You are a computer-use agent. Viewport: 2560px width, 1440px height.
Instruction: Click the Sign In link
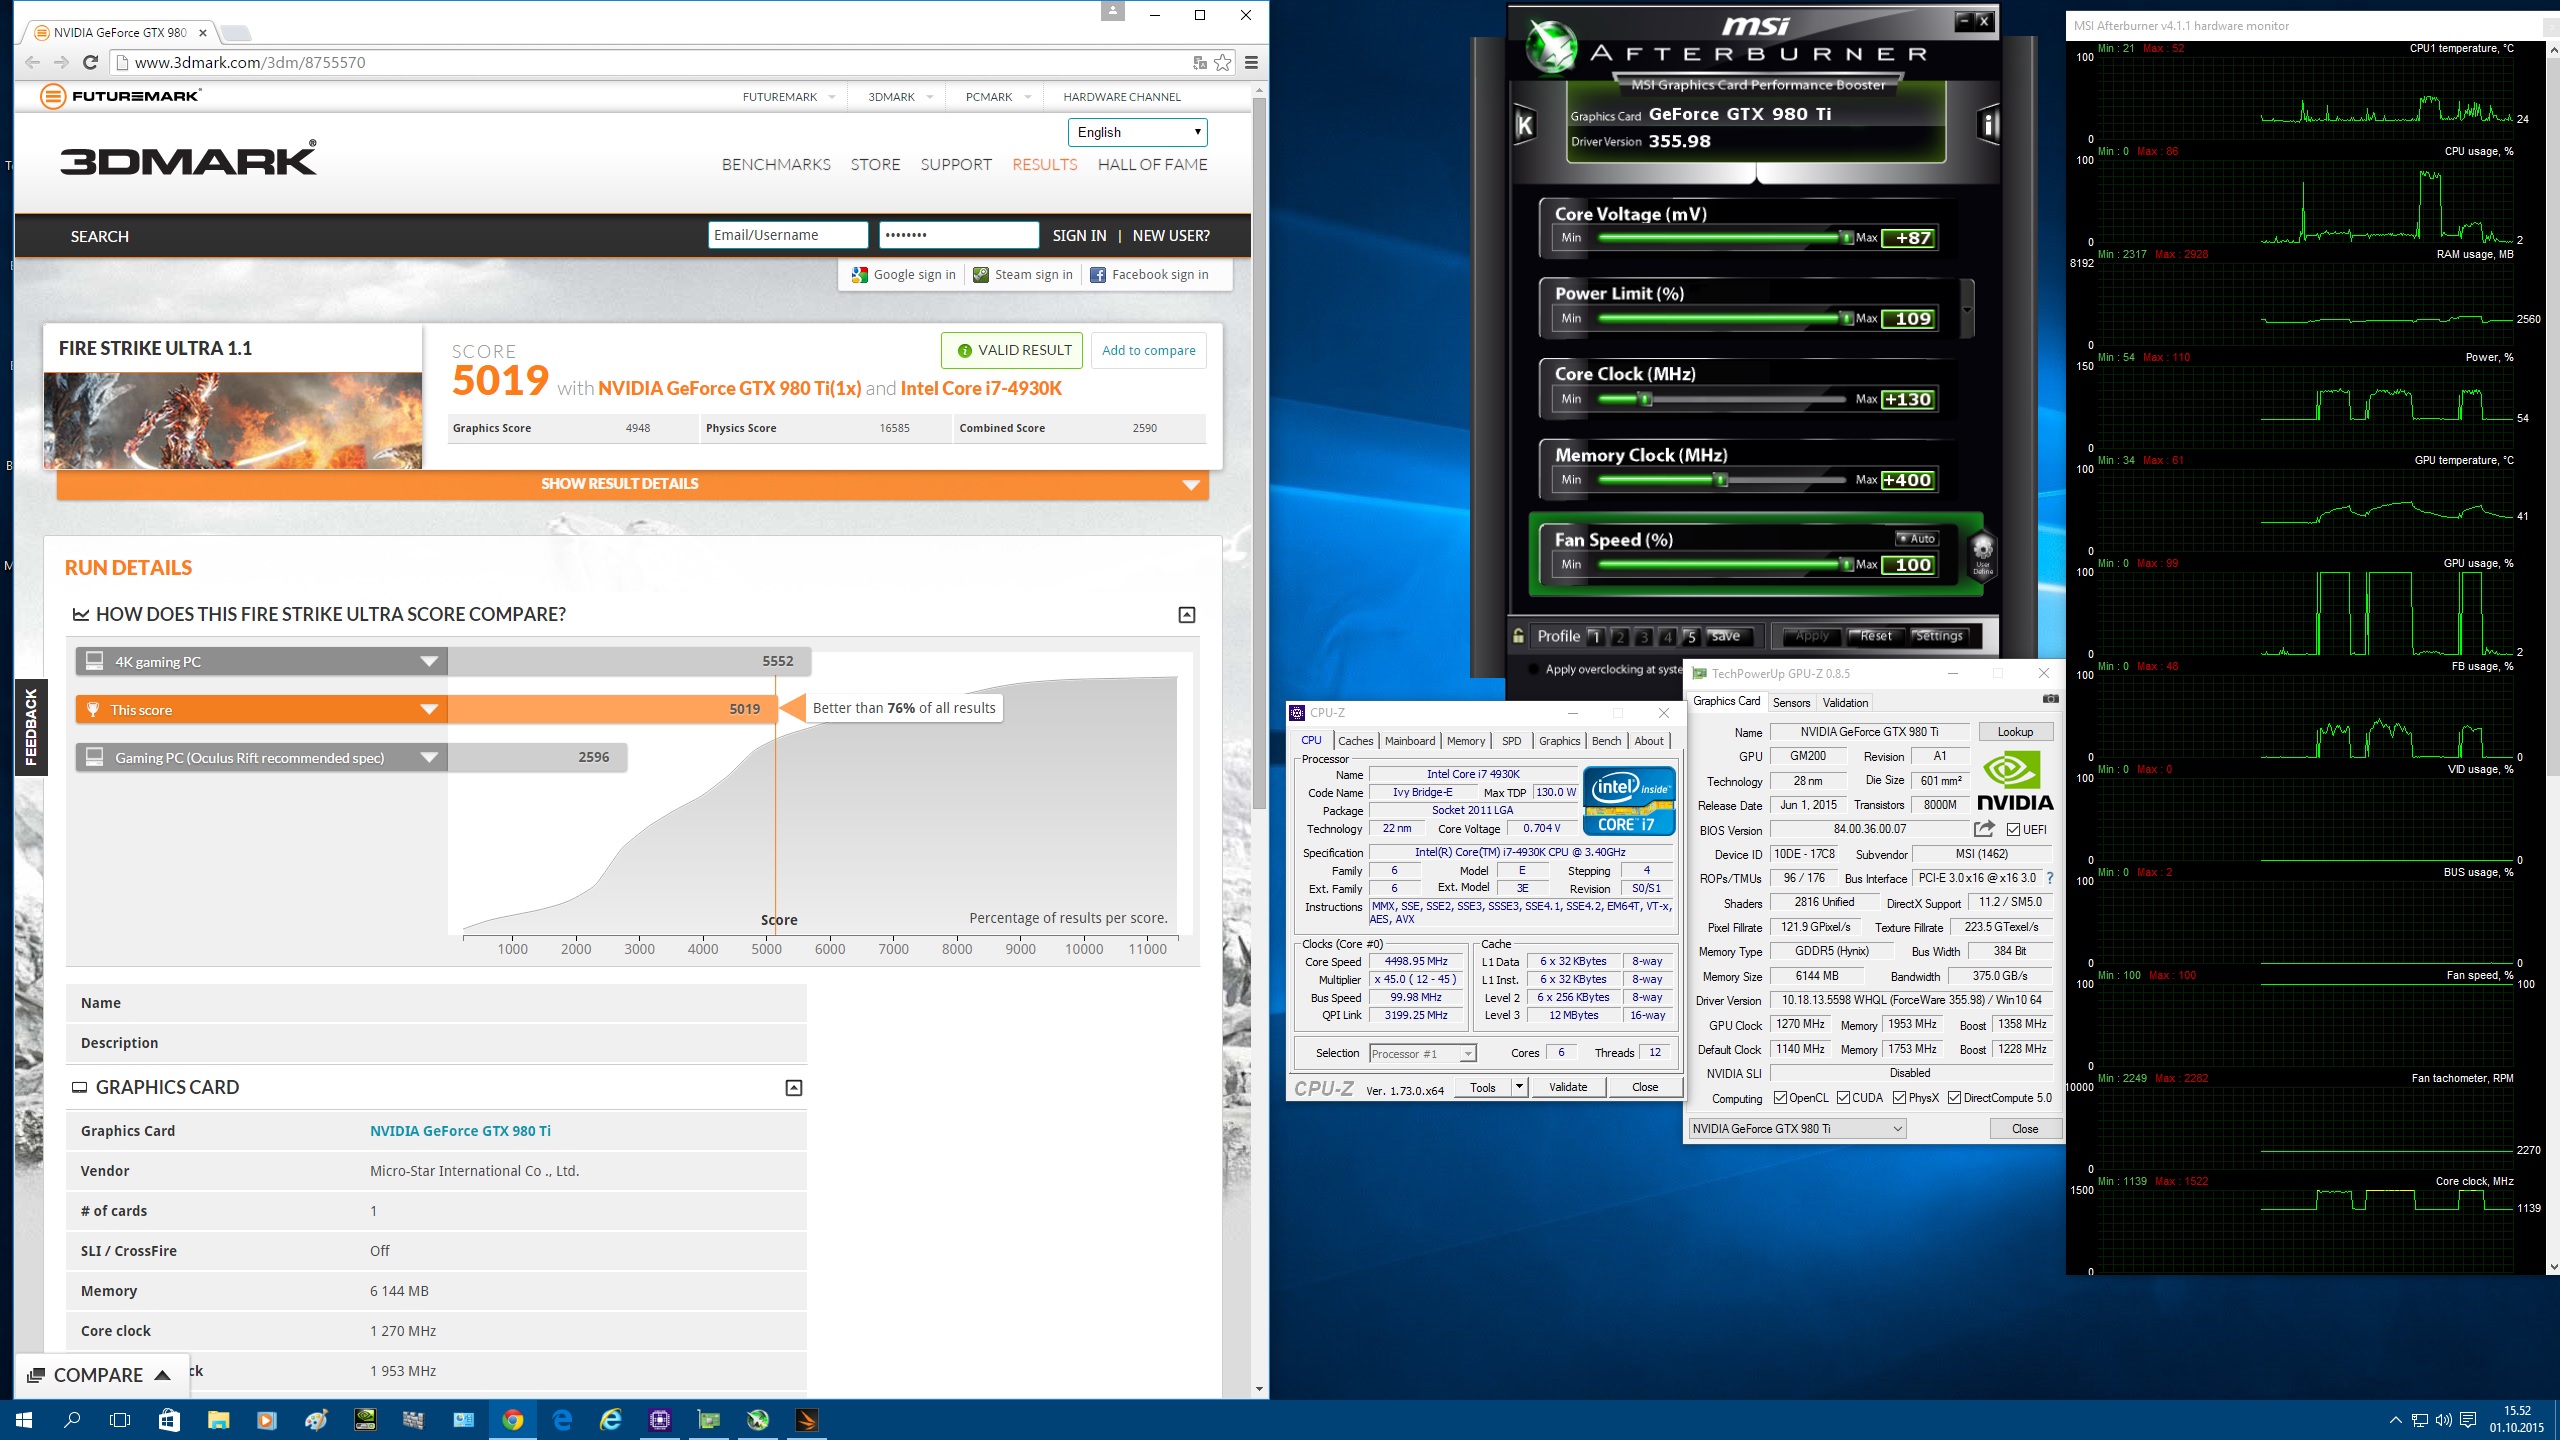click(1079, 236)
